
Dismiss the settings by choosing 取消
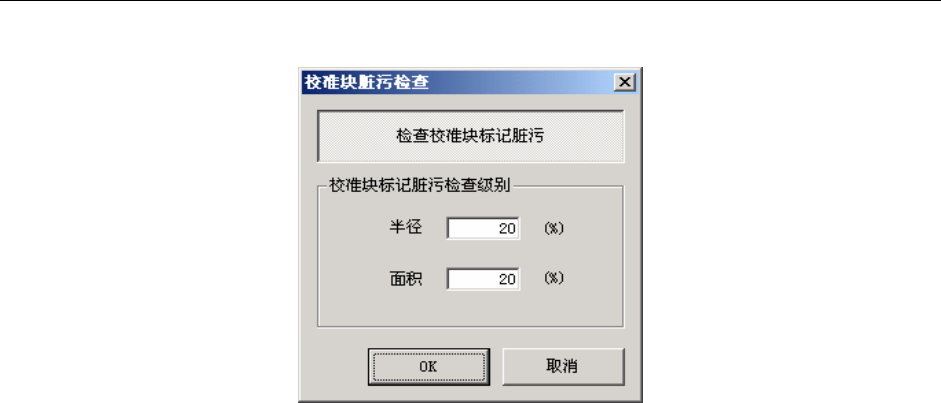[563, 367]
